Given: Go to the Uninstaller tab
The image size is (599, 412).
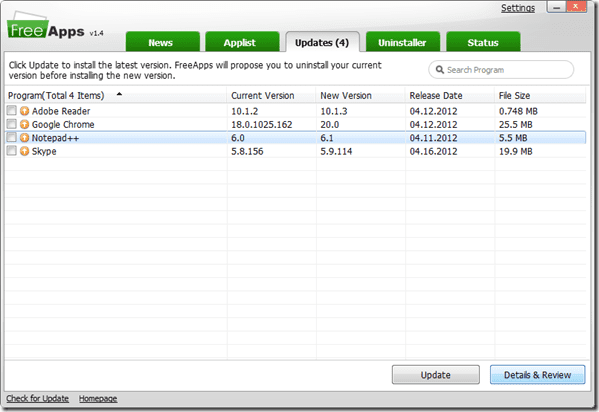Looking at the screenshot, I should click(403, 42).
